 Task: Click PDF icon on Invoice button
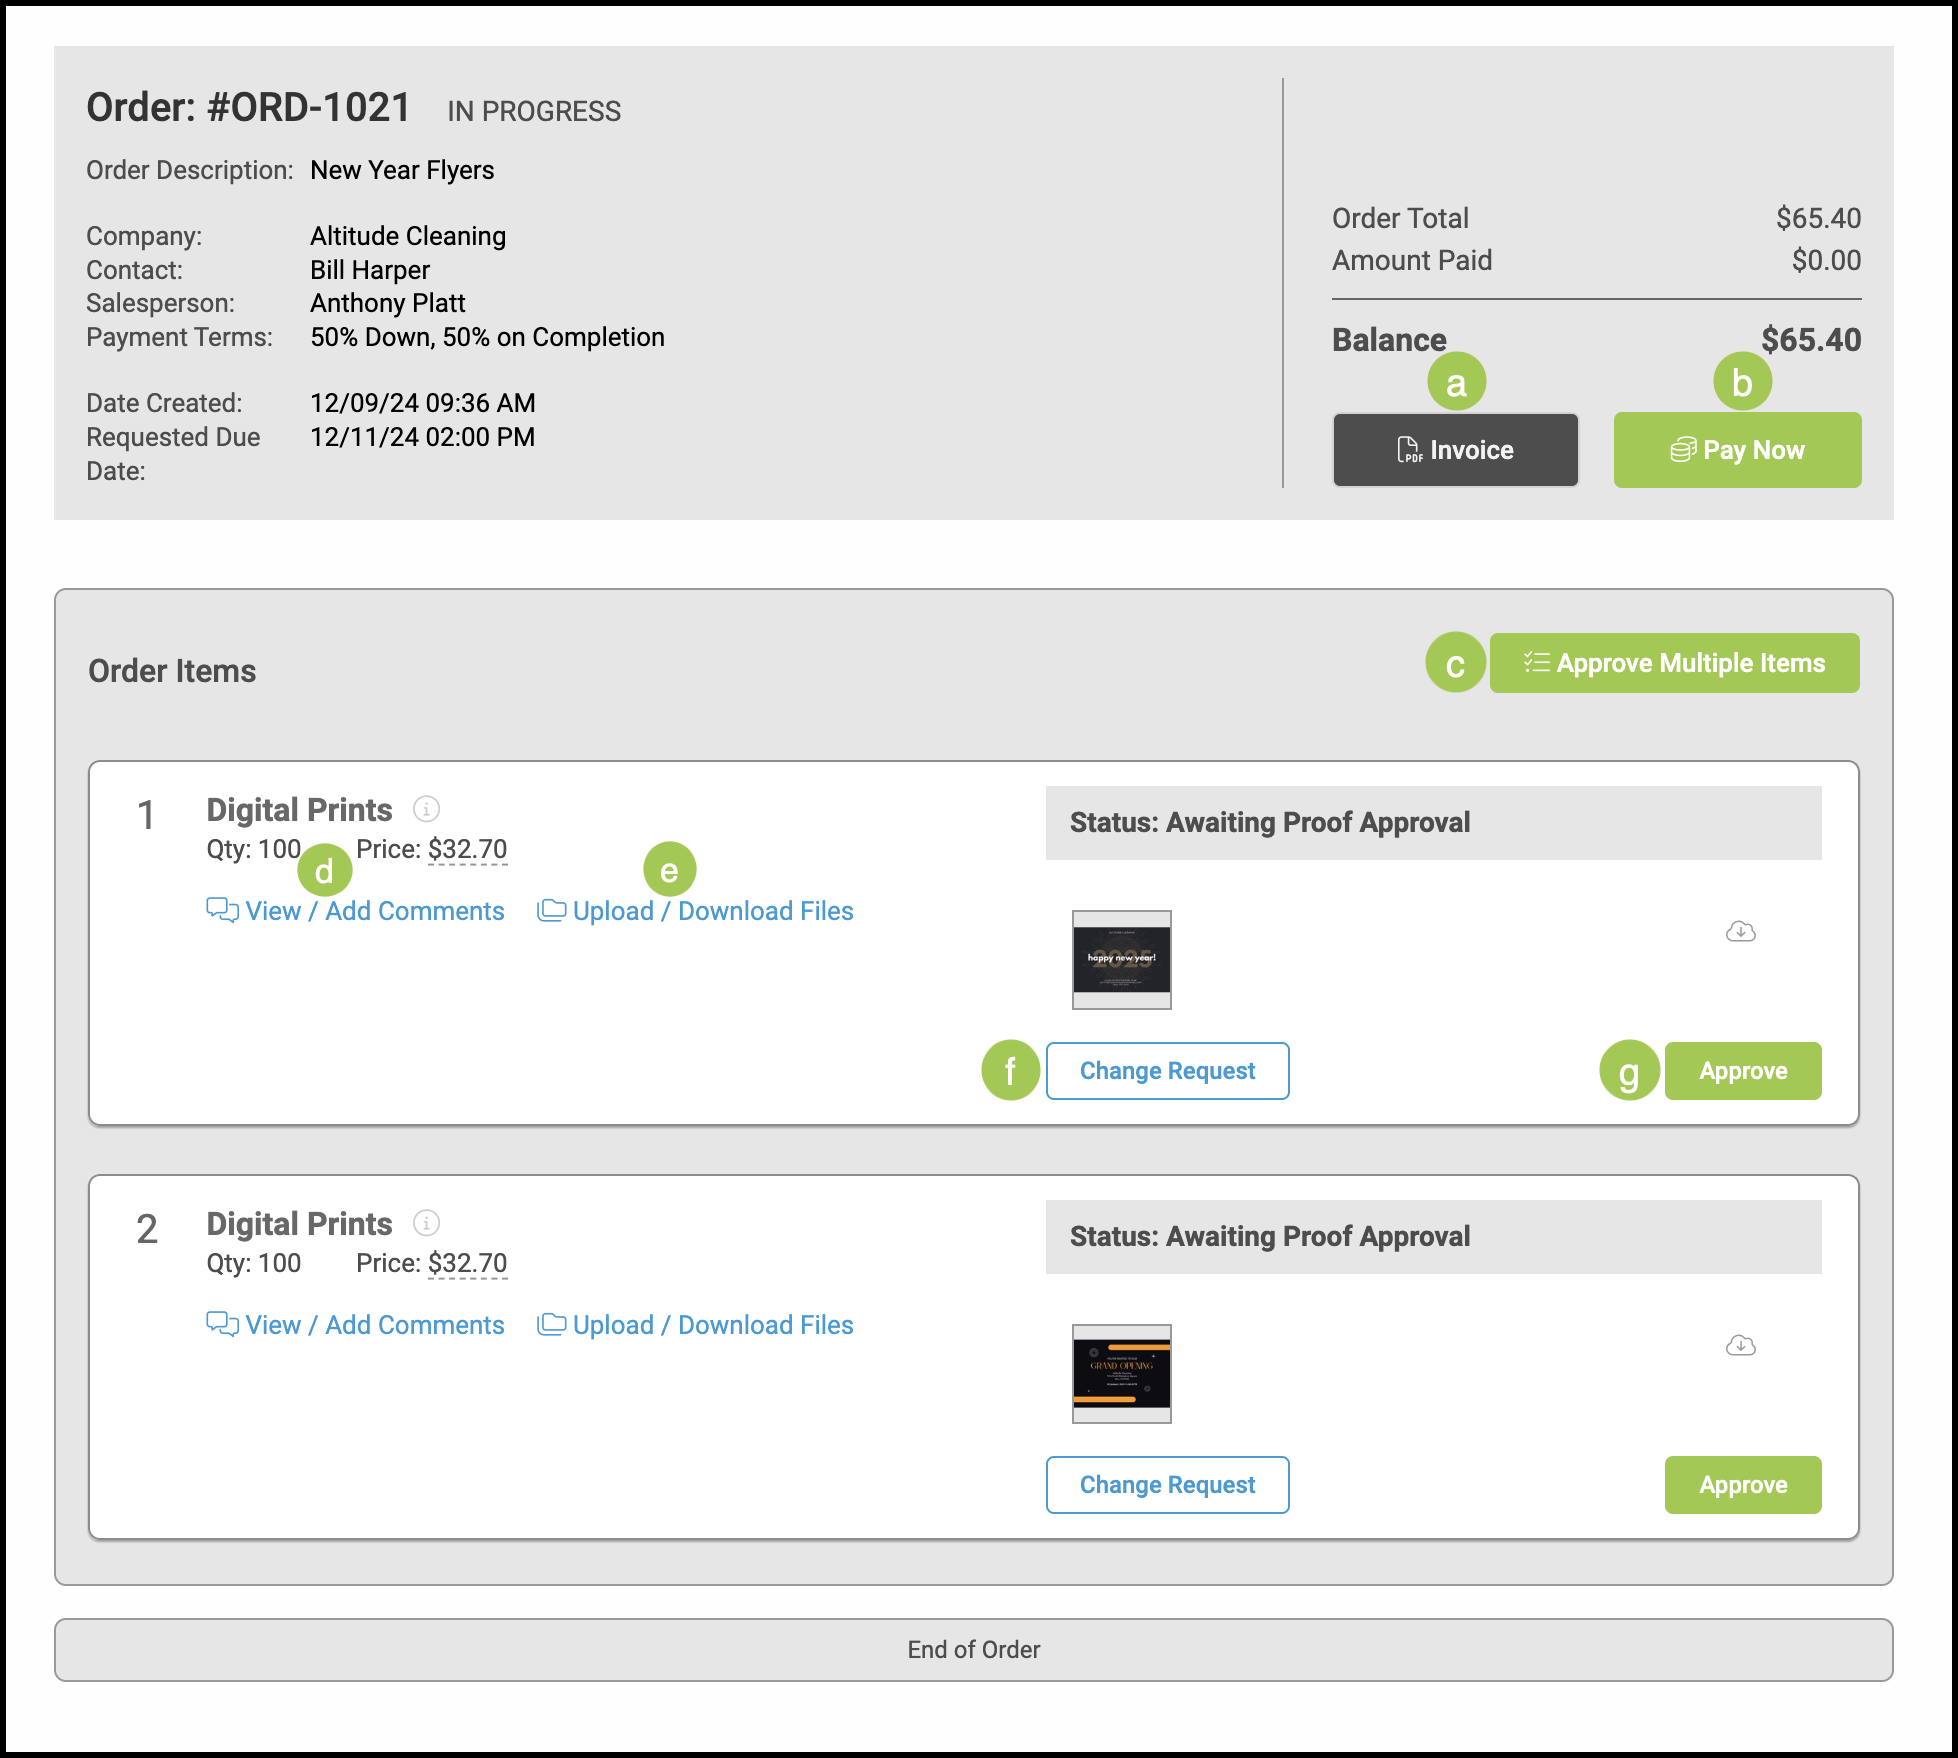(1408, 450)
